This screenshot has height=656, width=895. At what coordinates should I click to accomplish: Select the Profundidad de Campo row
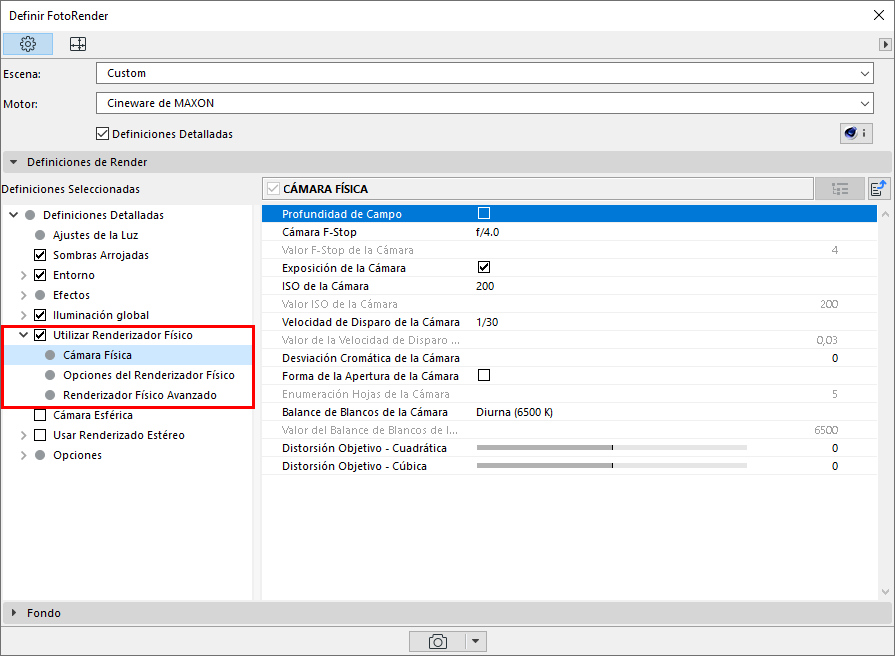pyautogui.click(x=569, y=214)
